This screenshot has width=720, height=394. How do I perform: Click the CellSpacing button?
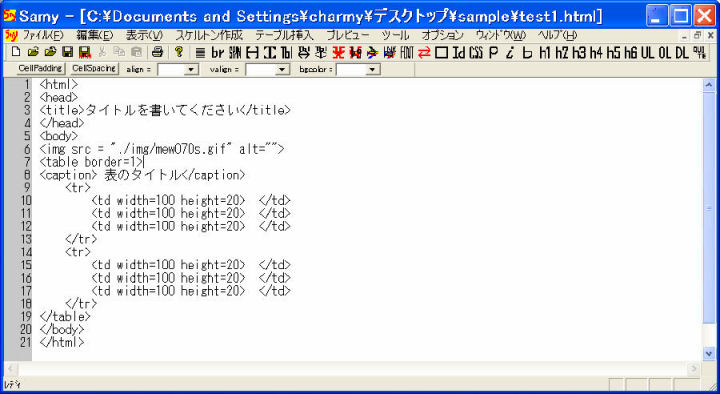pos(94,68)
